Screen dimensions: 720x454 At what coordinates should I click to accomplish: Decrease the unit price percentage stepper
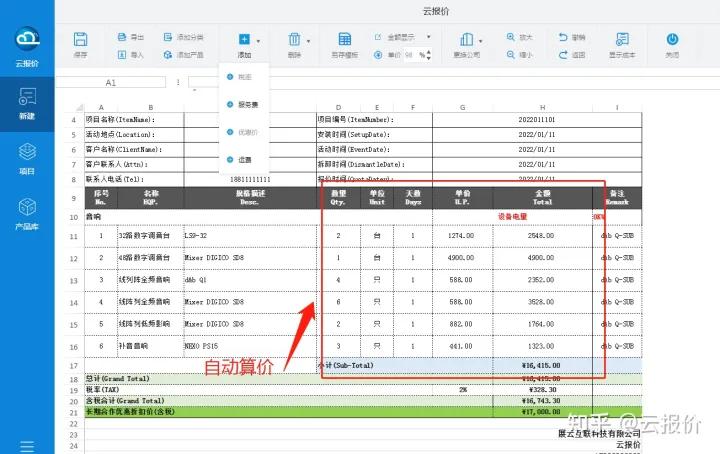(429, 58)
